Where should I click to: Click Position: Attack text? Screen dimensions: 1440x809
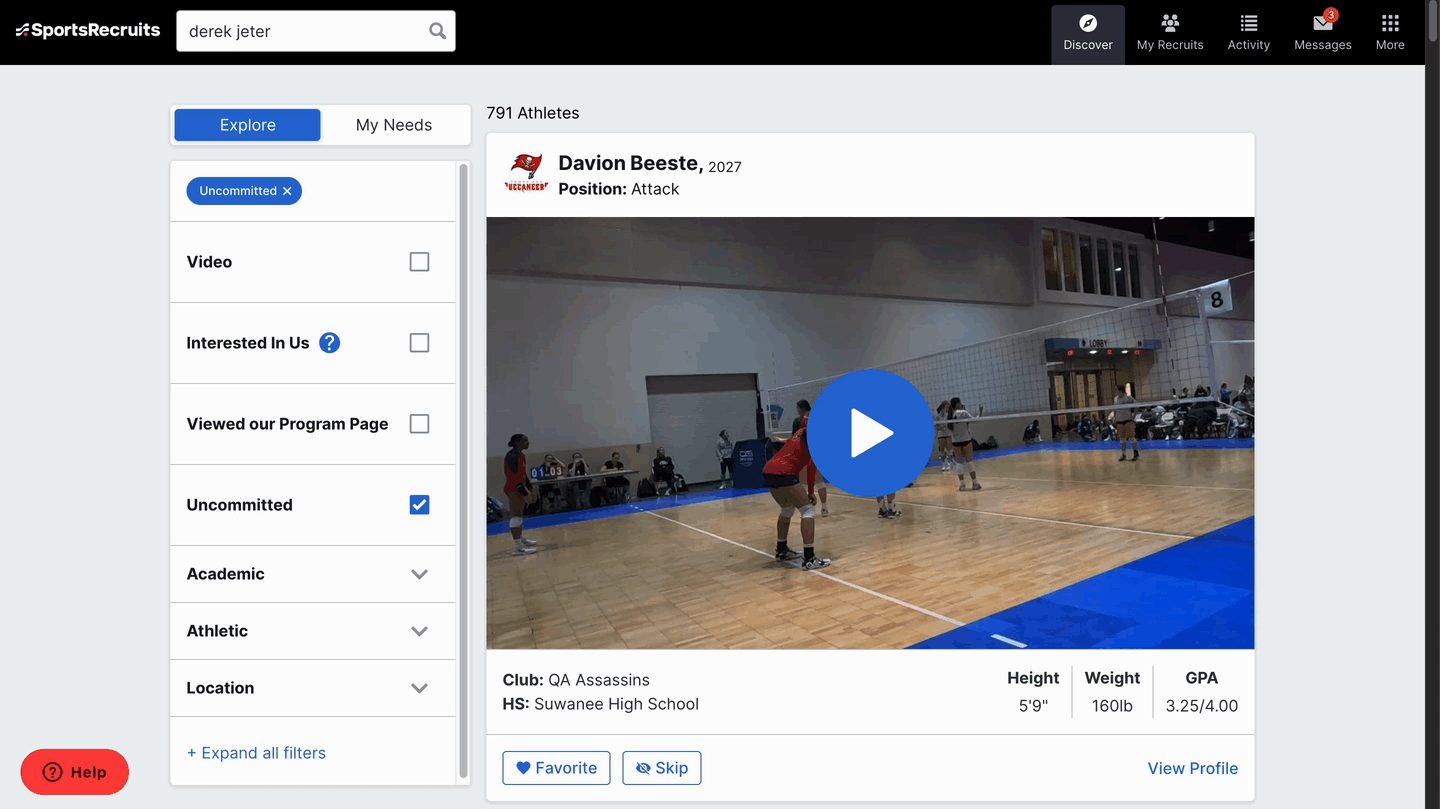[619, 189]
